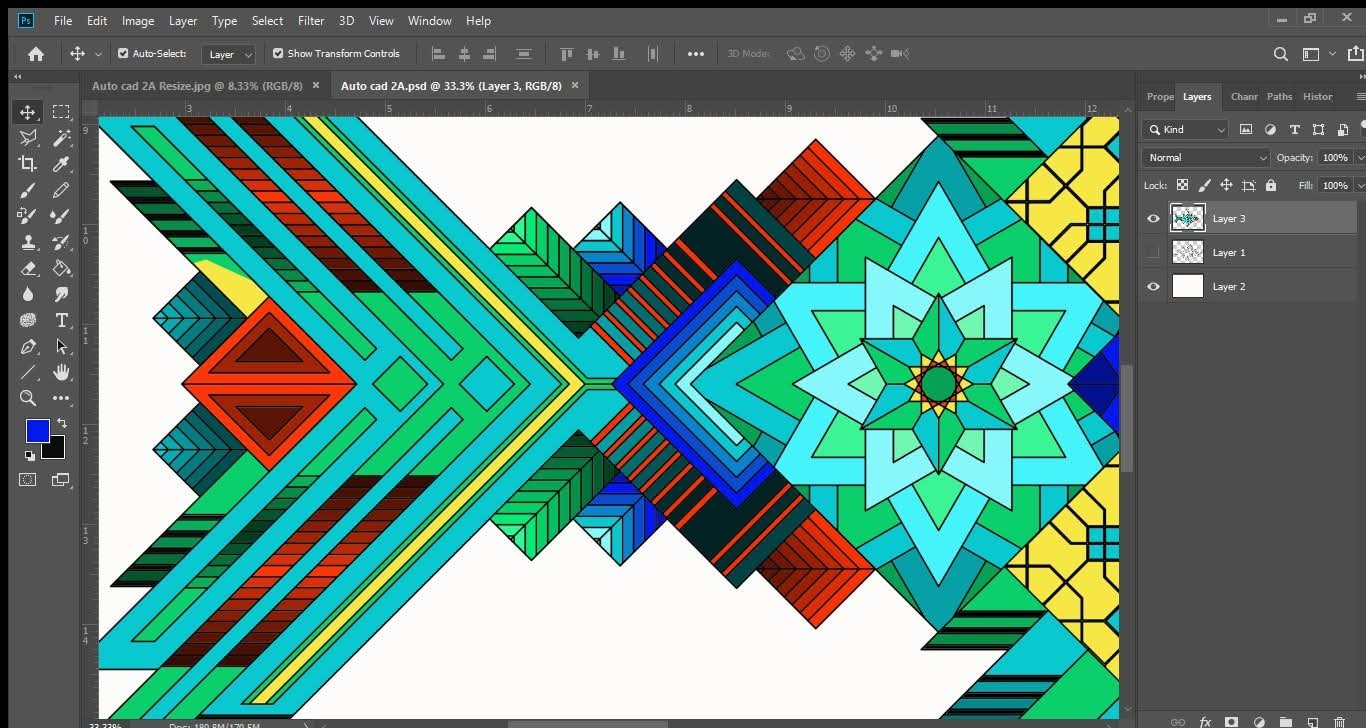1366x728 pixels.
Task: Select the Zoom tool
Action: [28, 398]
